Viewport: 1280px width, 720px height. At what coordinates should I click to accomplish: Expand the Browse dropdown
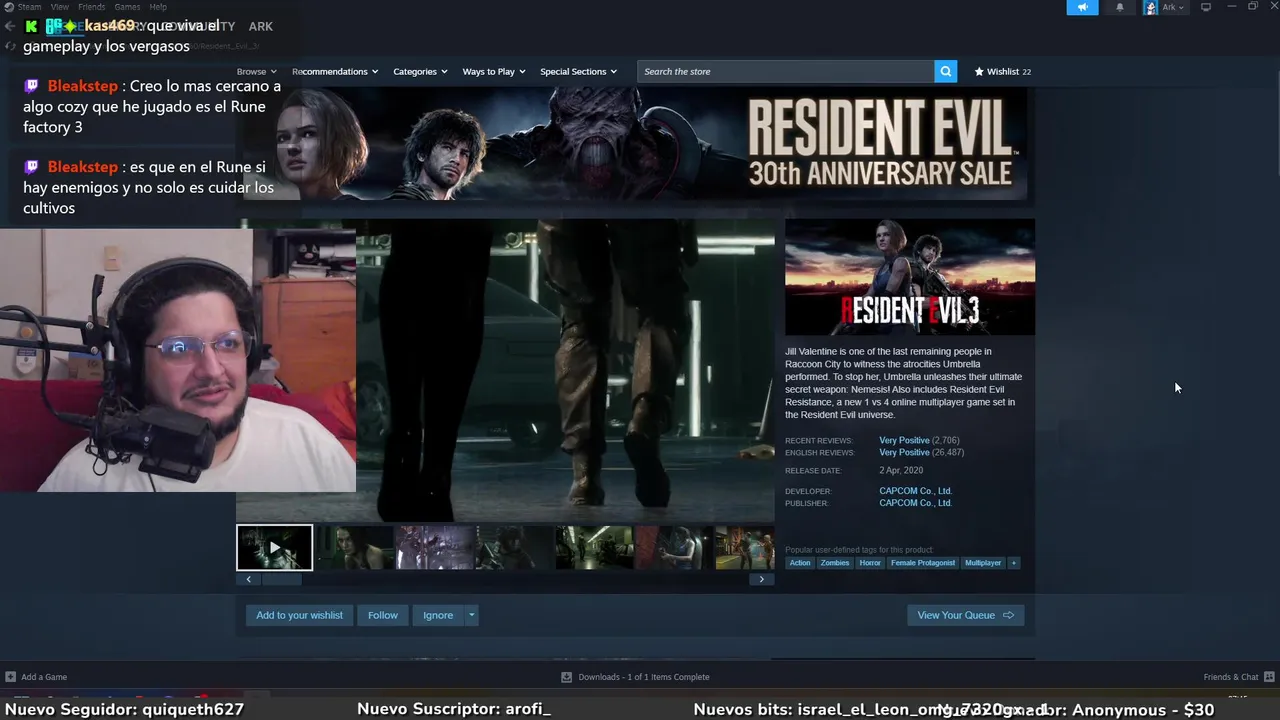click(255, 72)
